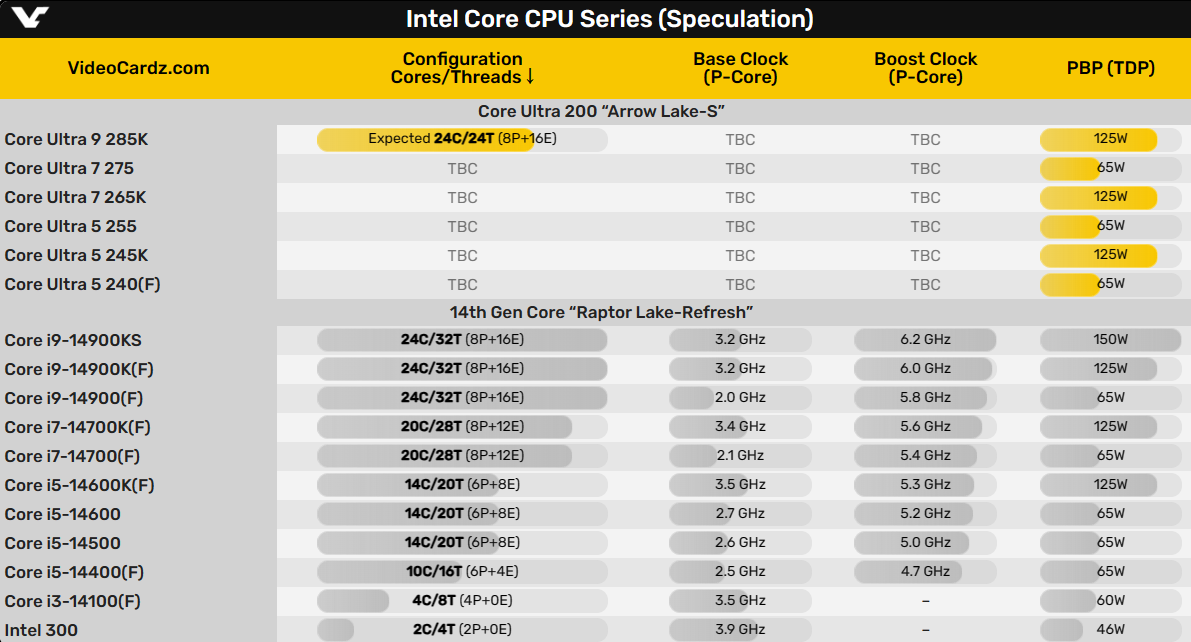Click the 46W power bar
Viewport: 1191px width, 642px height.
[1110, 630]
